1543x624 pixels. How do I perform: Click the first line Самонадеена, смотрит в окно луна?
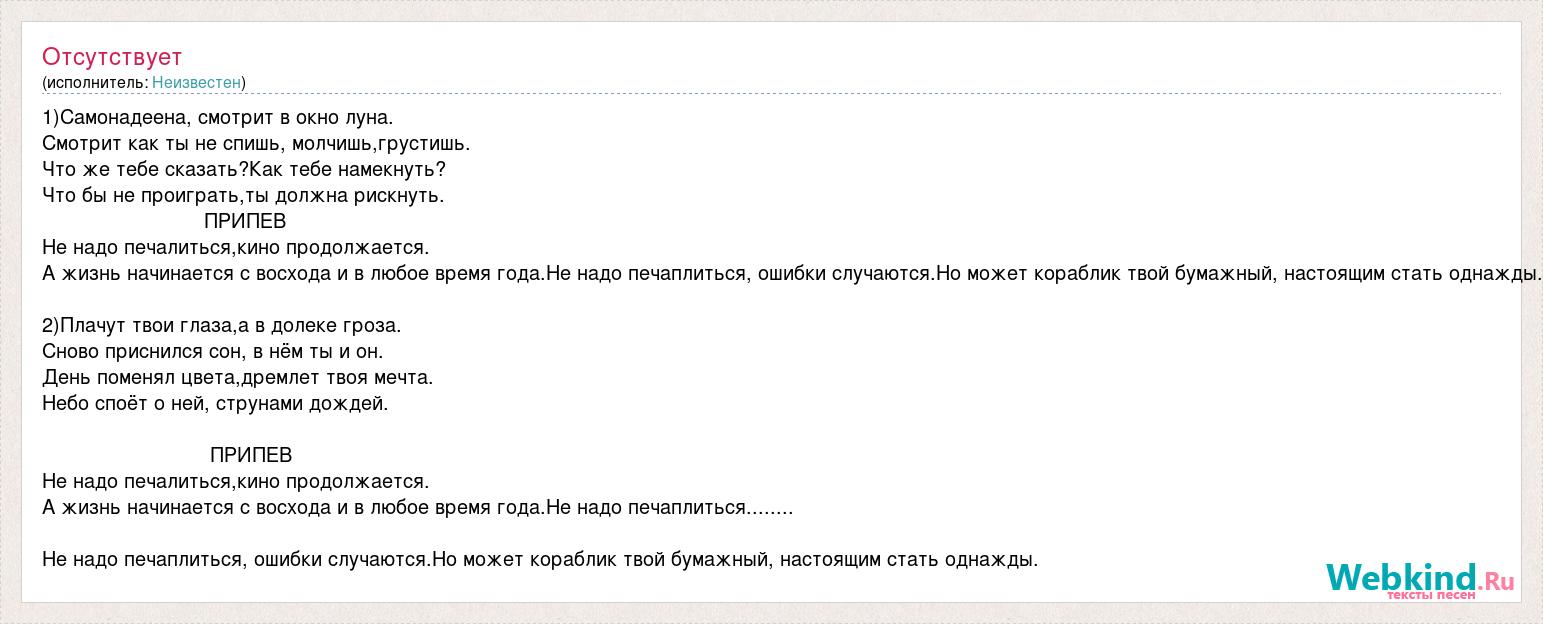[218, 118]
